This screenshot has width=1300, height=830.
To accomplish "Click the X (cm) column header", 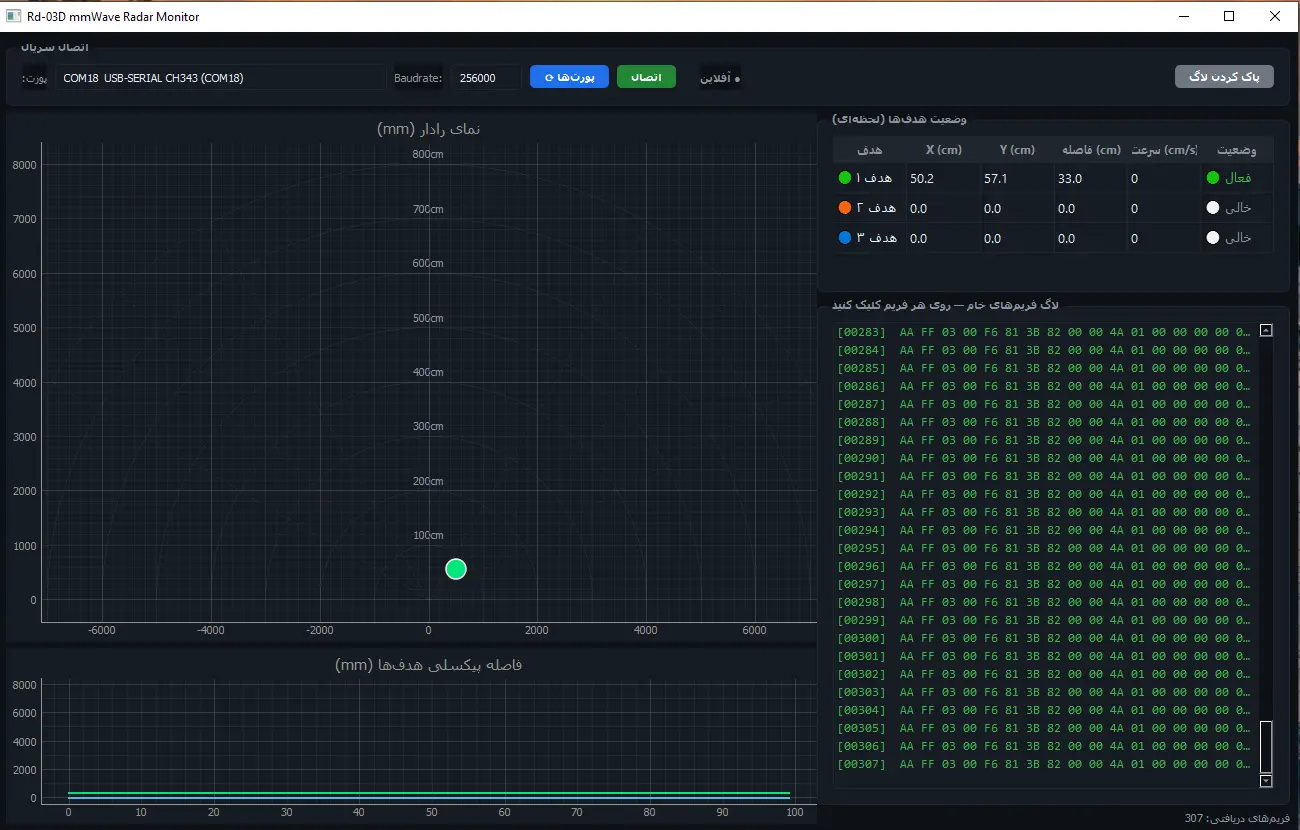I will pyautogui.click(x=943, y=150).
